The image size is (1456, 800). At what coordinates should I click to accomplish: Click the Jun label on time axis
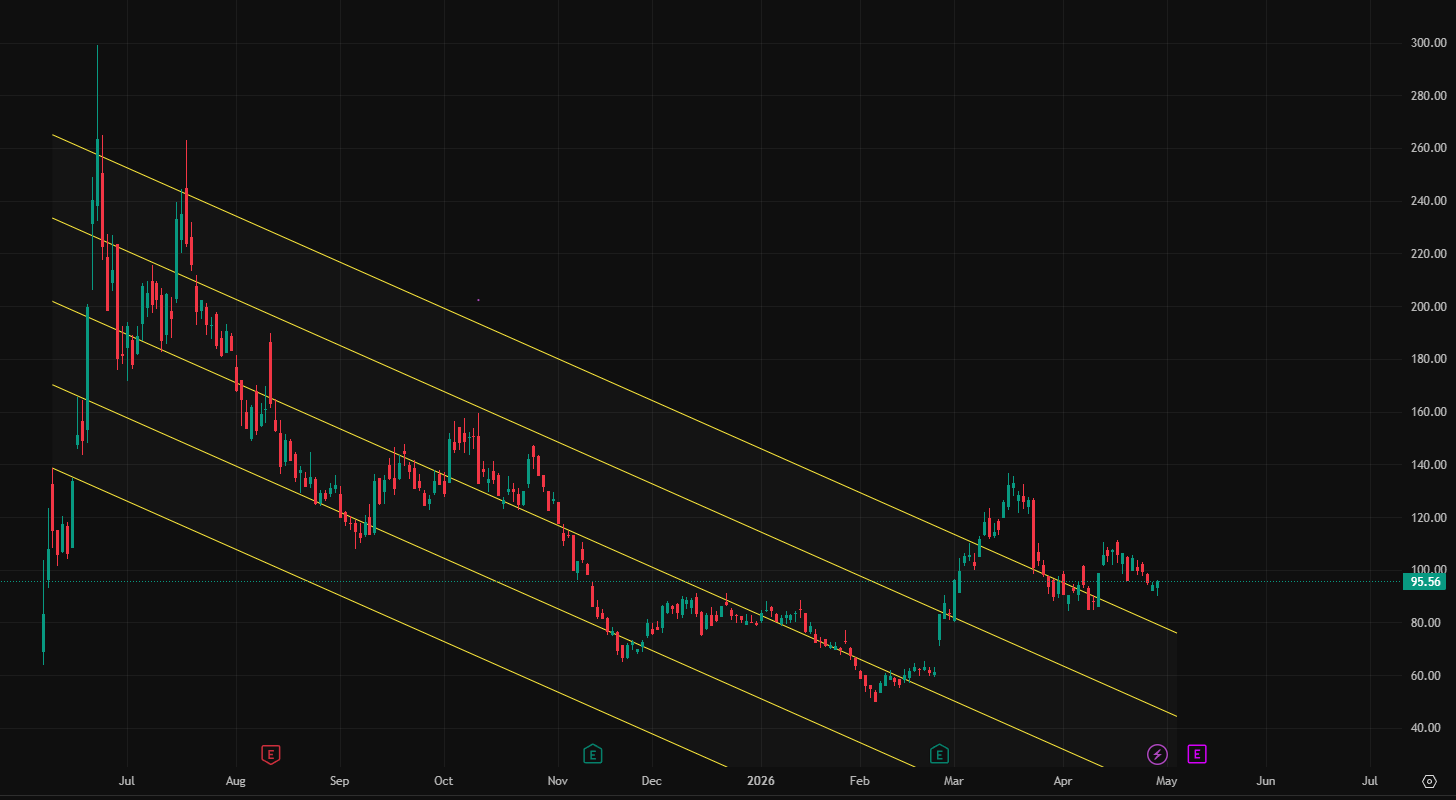(x=1265, y=781)
